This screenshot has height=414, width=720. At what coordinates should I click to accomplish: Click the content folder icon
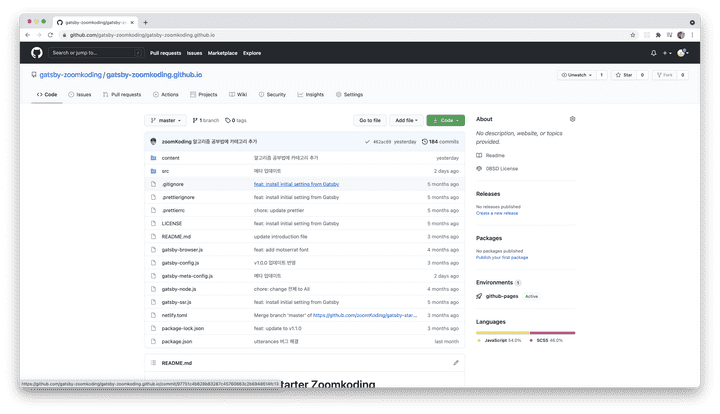(153, 158)
